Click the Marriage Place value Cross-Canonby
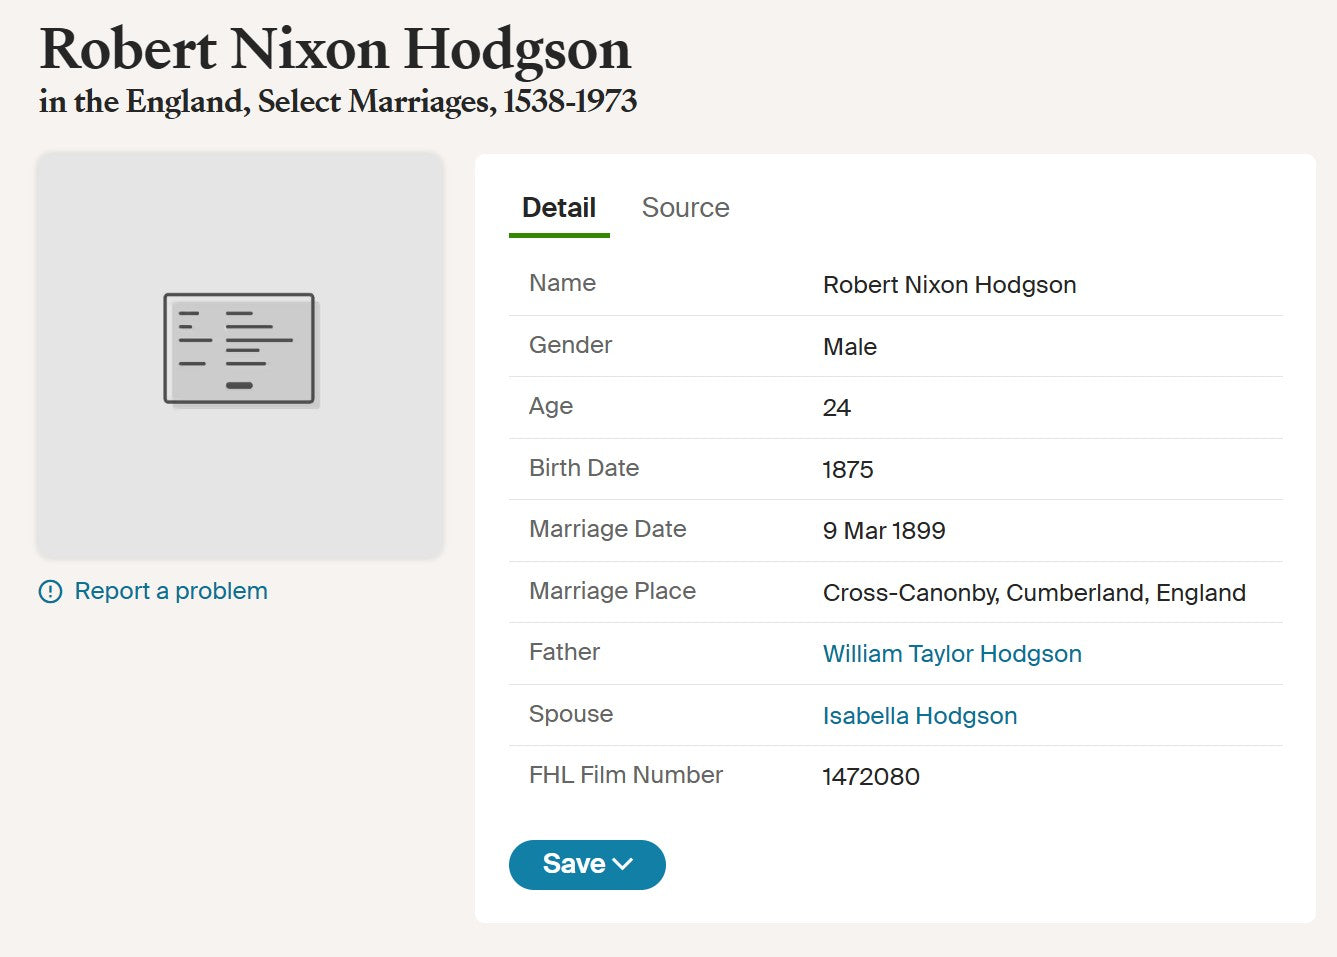The height and width of the screenshot is (957, 1337). 1034,593
